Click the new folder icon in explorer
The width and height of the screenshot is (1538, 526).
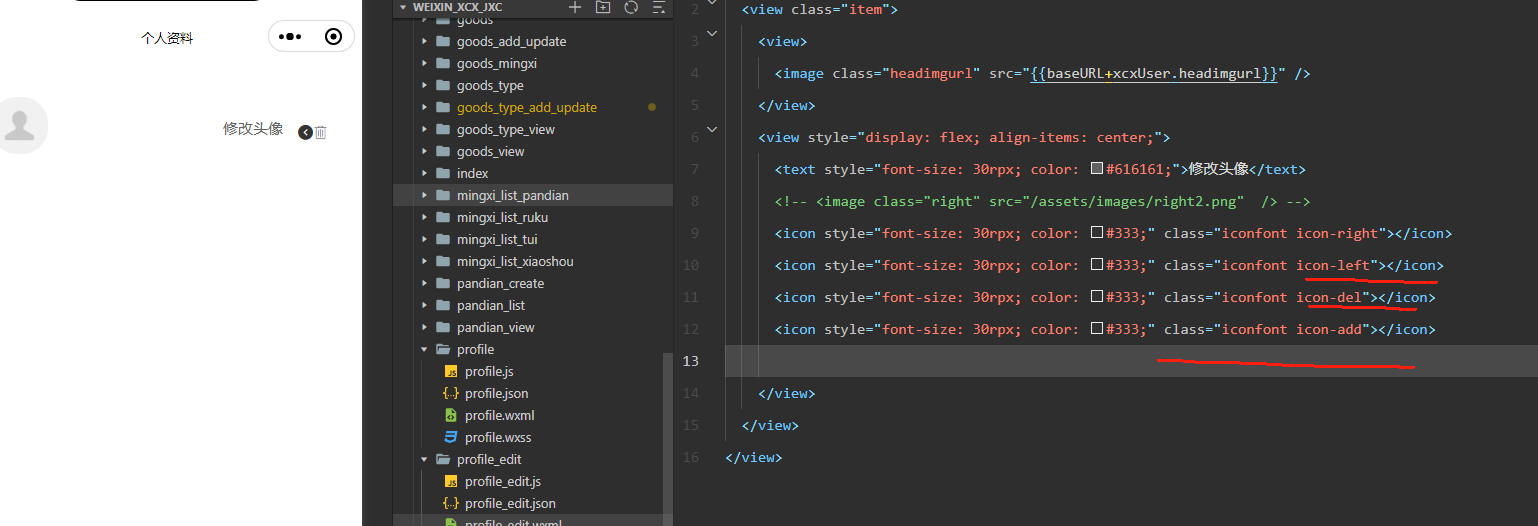tap(603, 7)
